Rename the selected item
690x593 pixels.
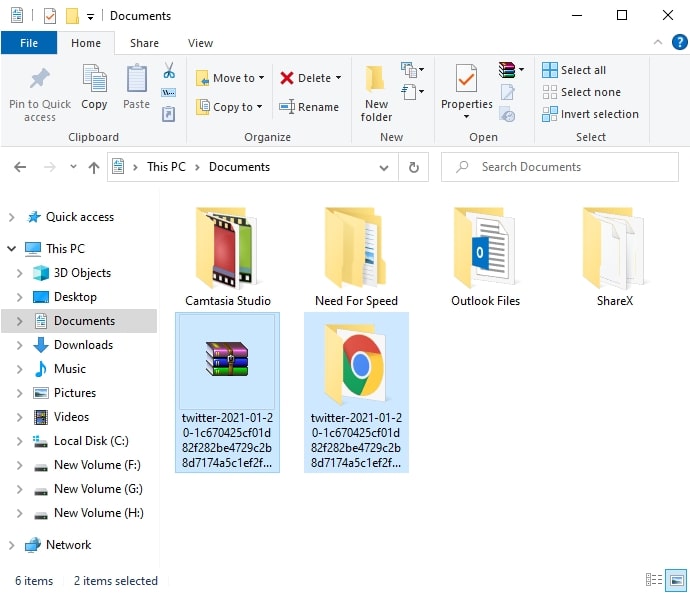pyautogui.click(x=309, y=107)
